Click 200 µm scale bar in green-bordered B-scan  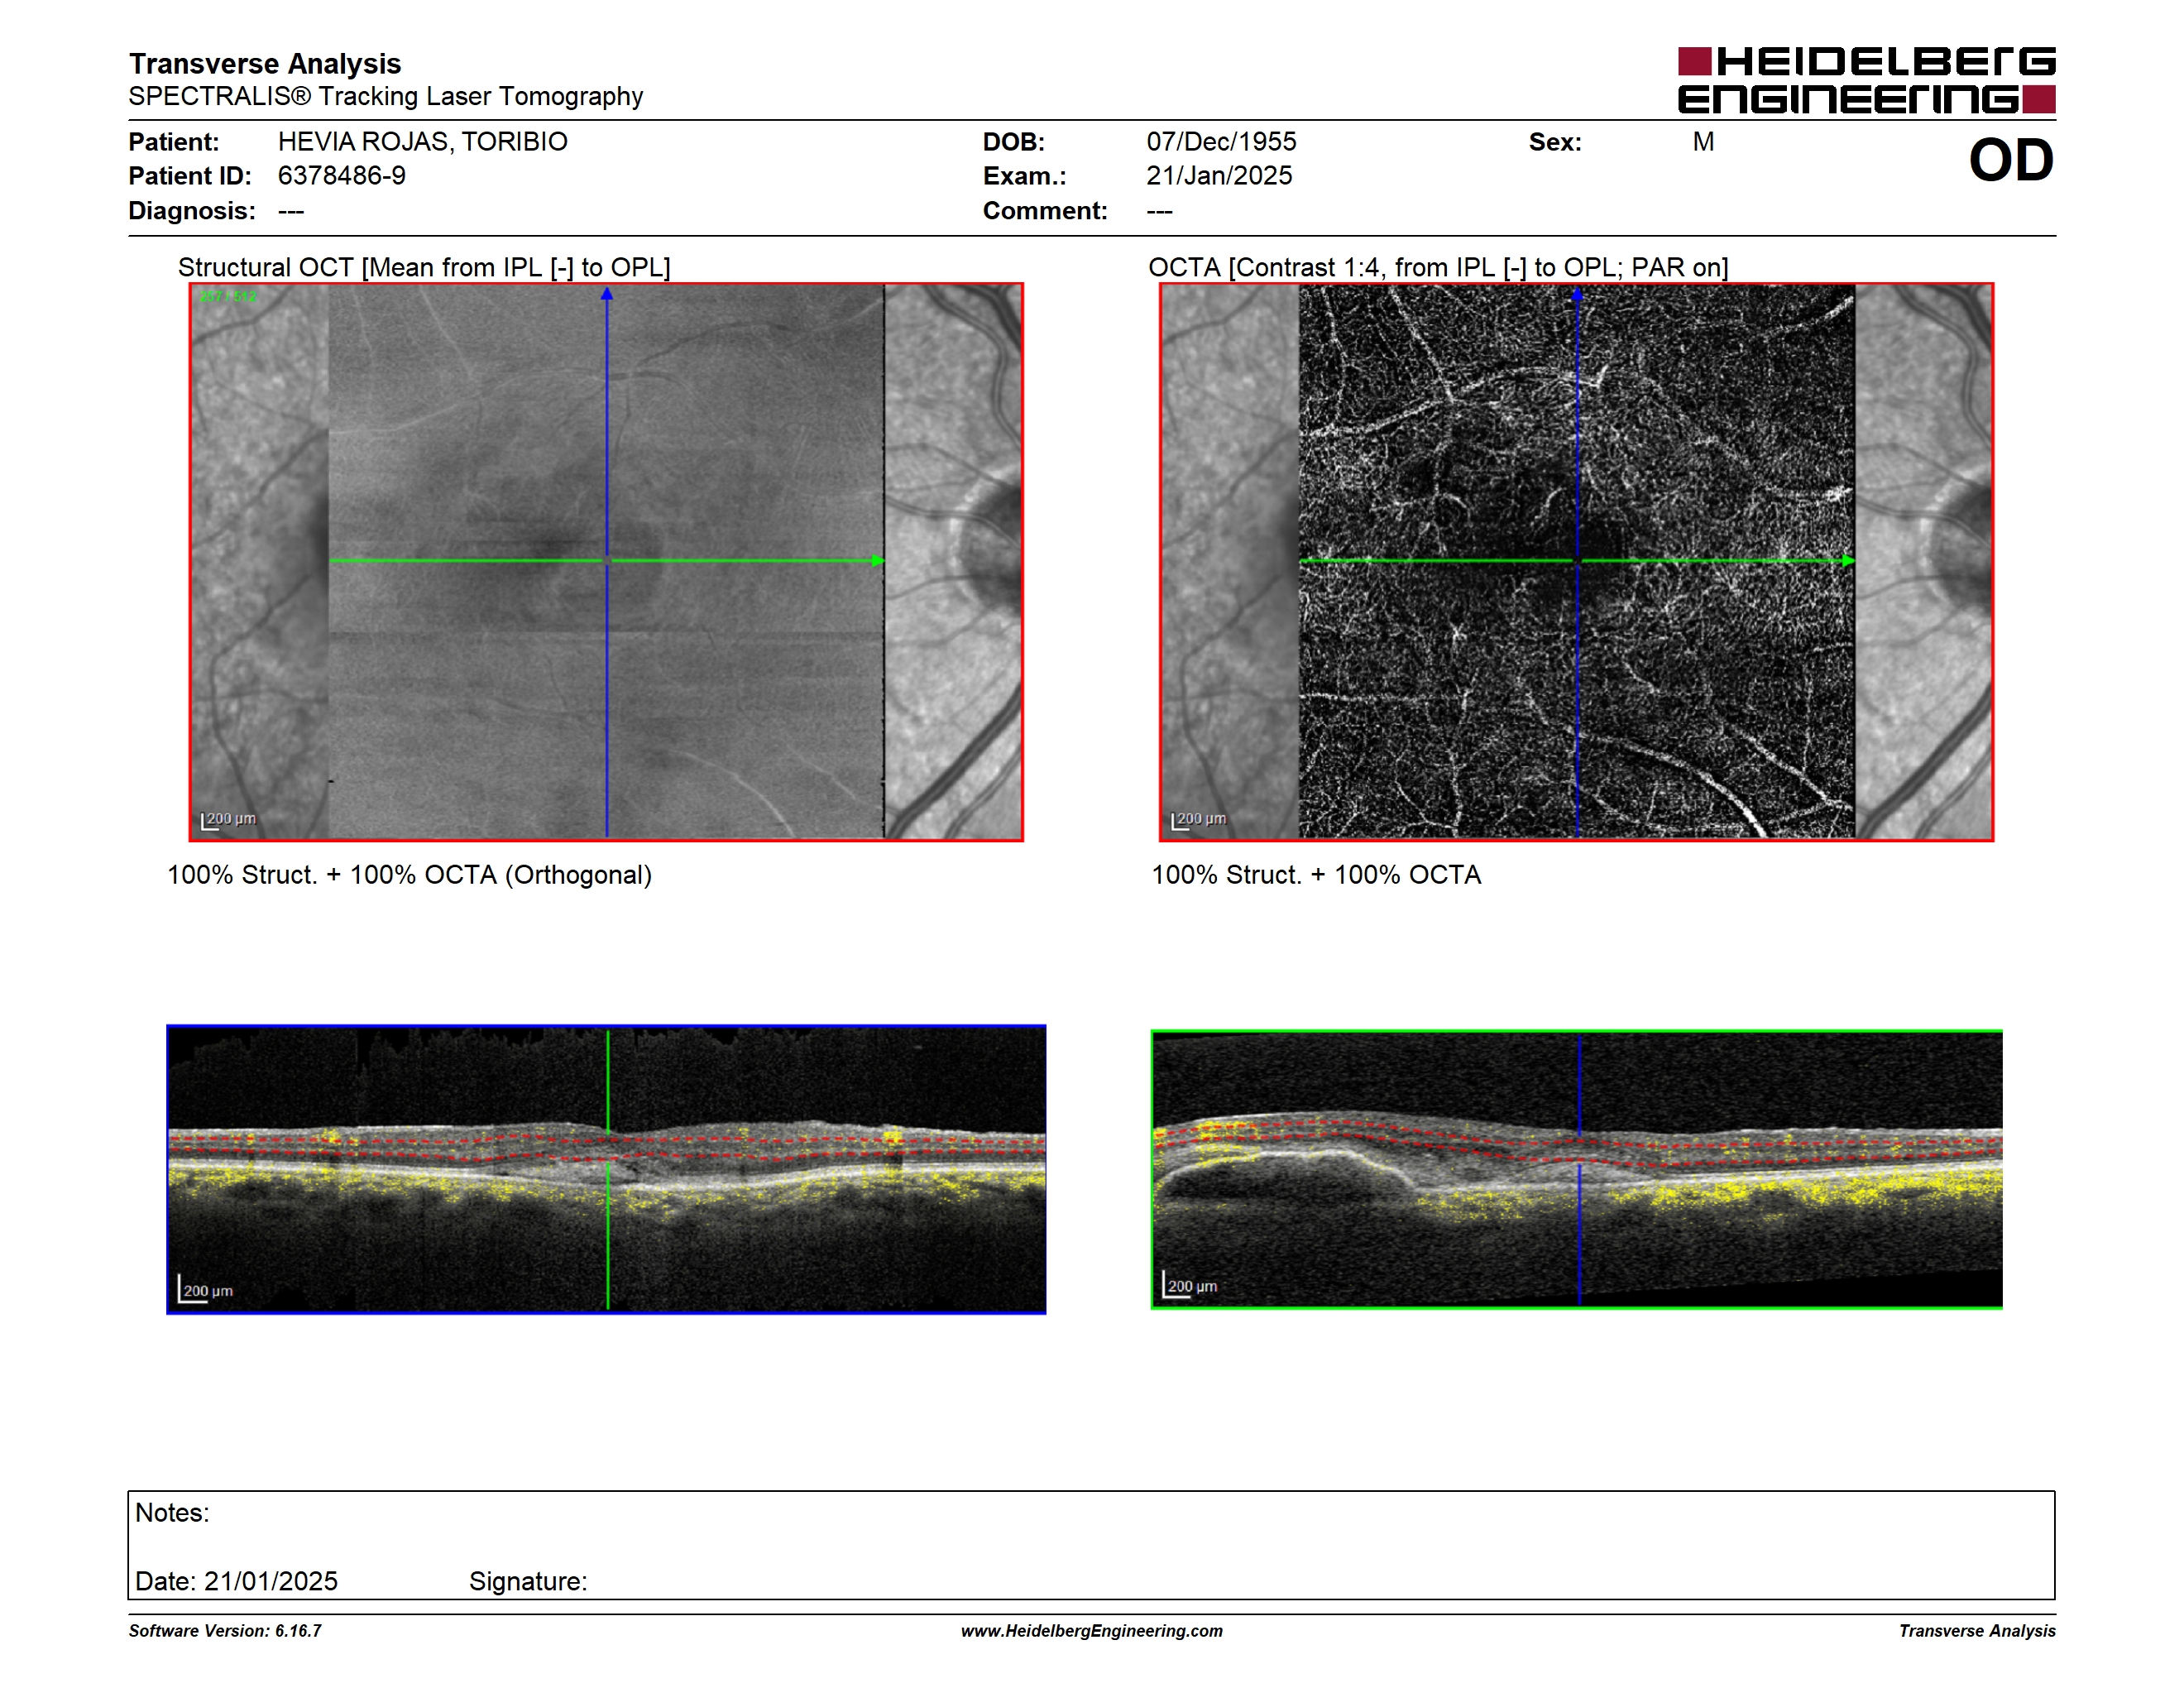(x=1190, y=1285)
